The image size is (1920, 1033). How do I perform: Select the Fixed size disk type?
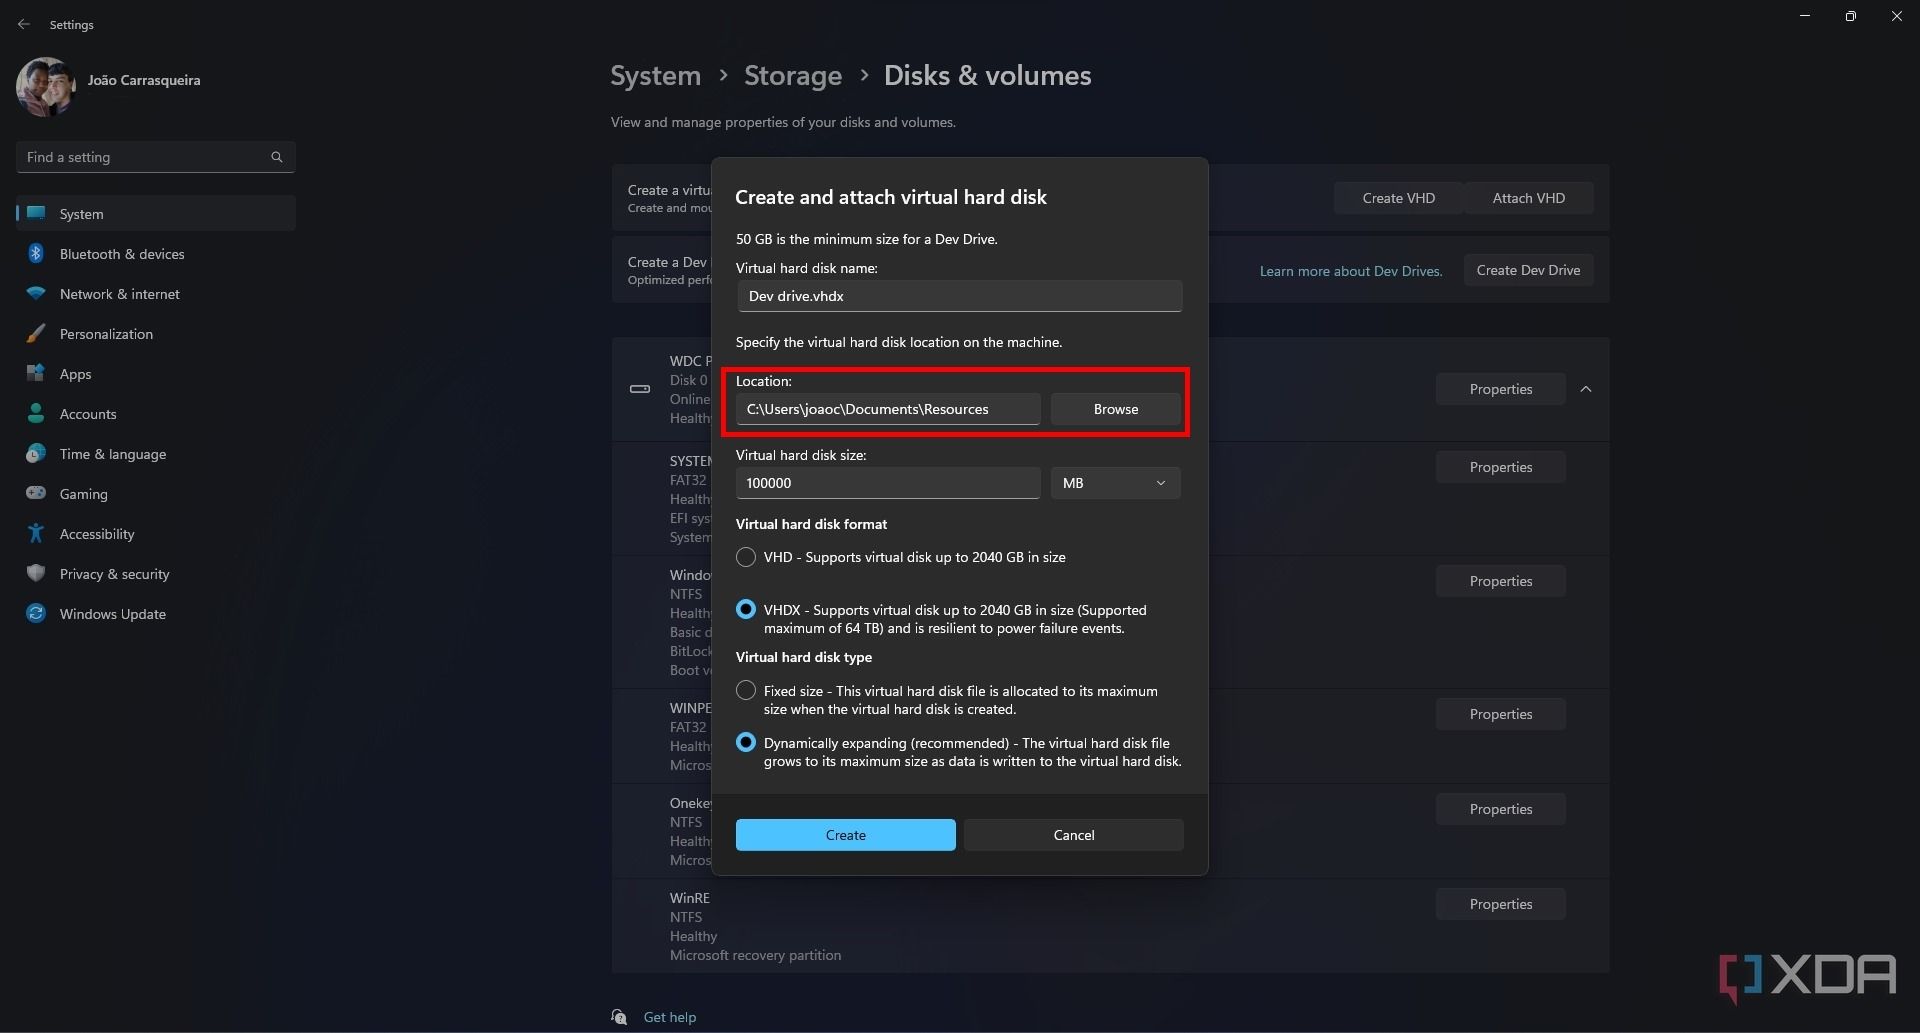[746, 691]
